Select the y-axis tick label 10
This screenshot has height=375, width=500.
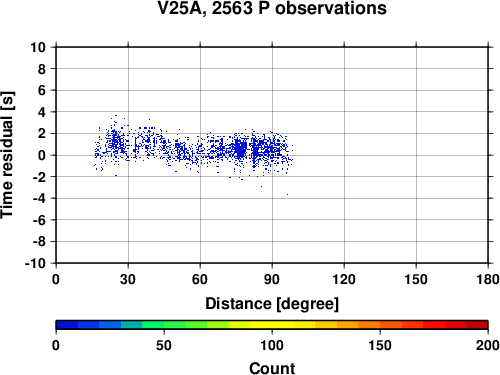click(38, 47)
